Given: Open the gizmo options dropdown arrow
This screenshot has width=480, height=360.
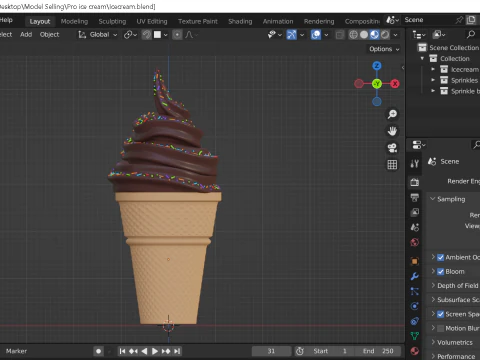Looking at the screenshot, I should tap(302, 35).
